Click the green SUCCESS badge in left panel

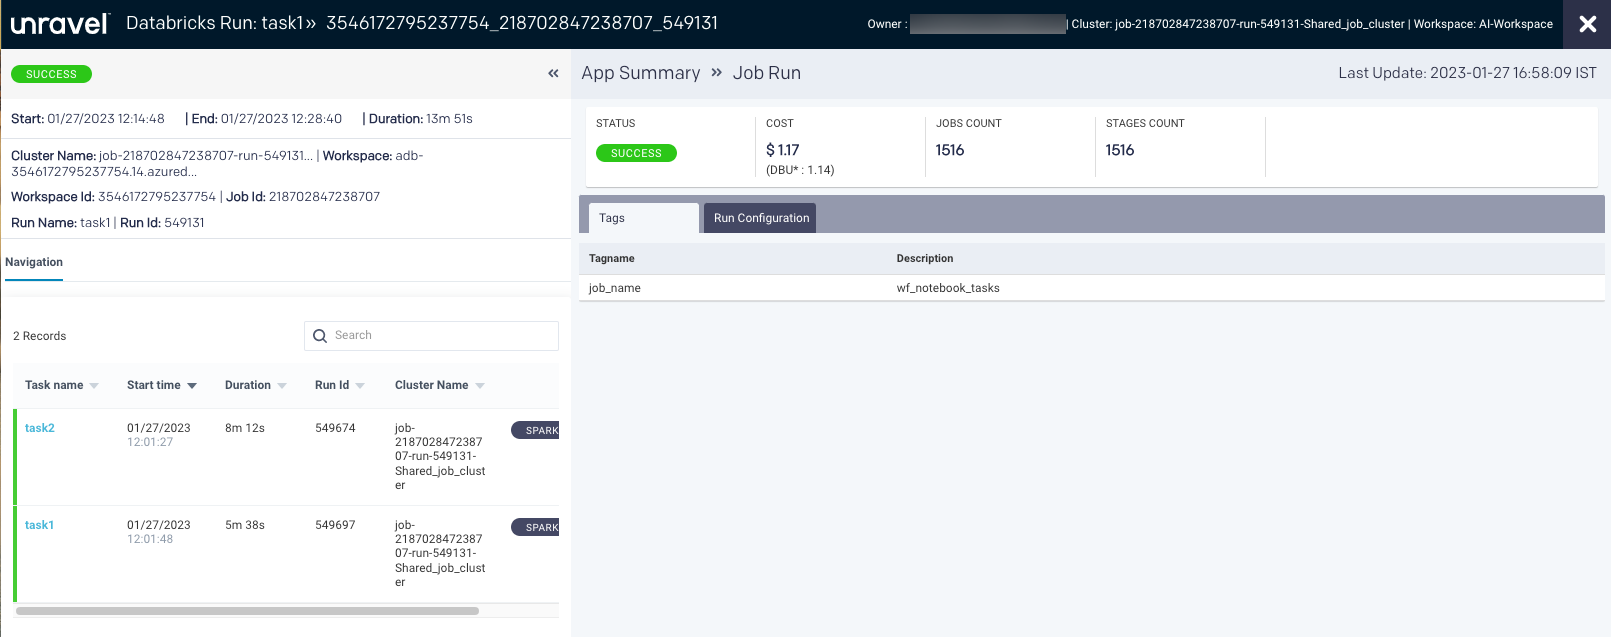tap(51, 74)
